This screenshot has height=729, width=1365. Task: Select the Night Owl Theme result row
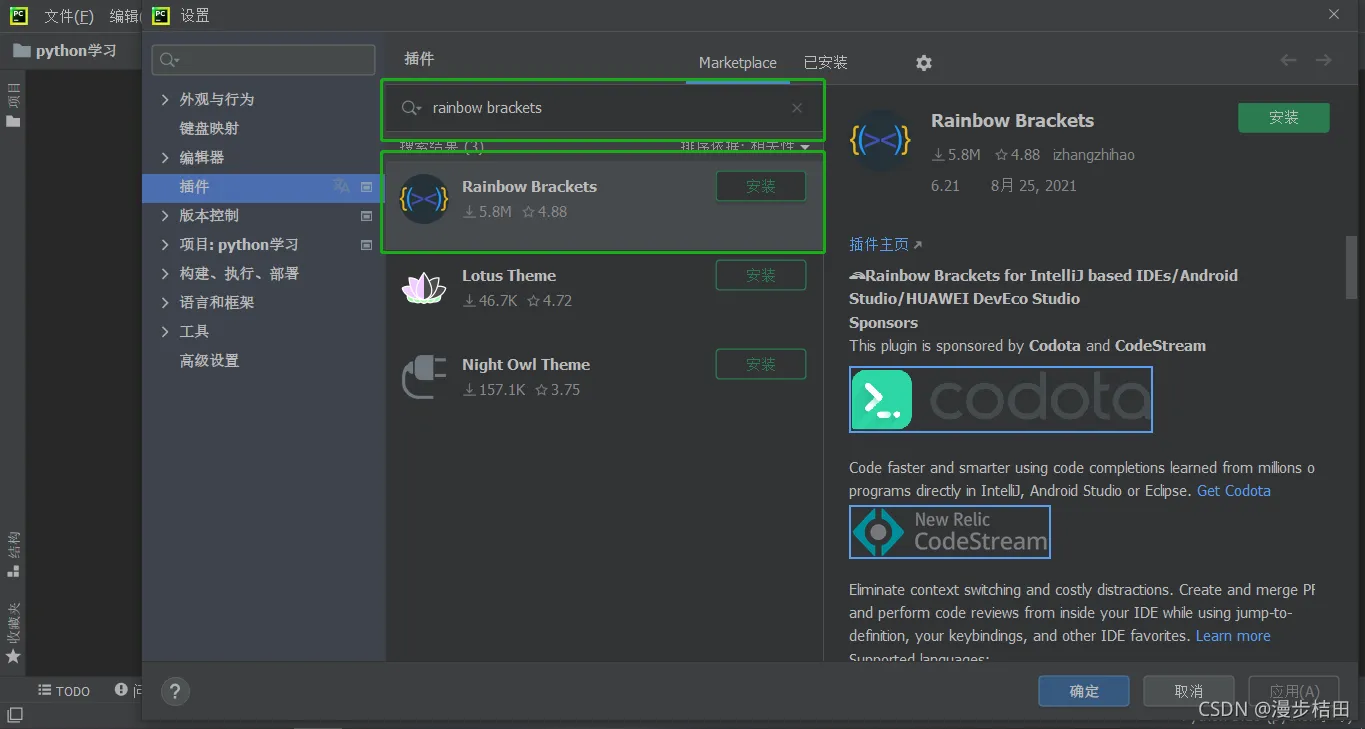click(x=604, y=377)
